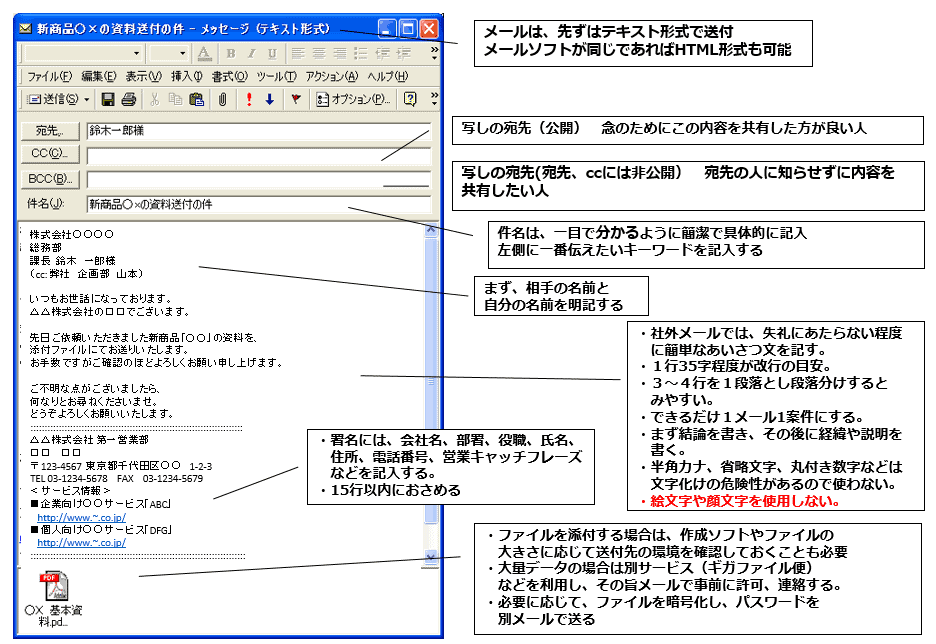
Task: Open the font name dropdown
Action: [x=138, y=53]
